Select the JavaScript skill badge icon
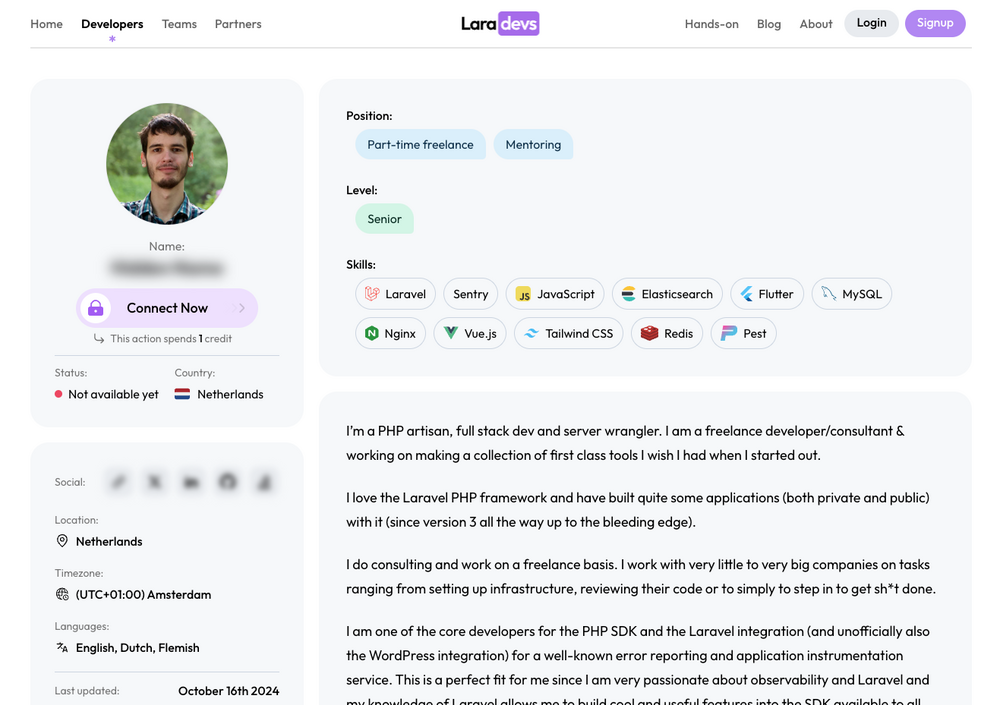The image size is (1000, 705). 523,294
